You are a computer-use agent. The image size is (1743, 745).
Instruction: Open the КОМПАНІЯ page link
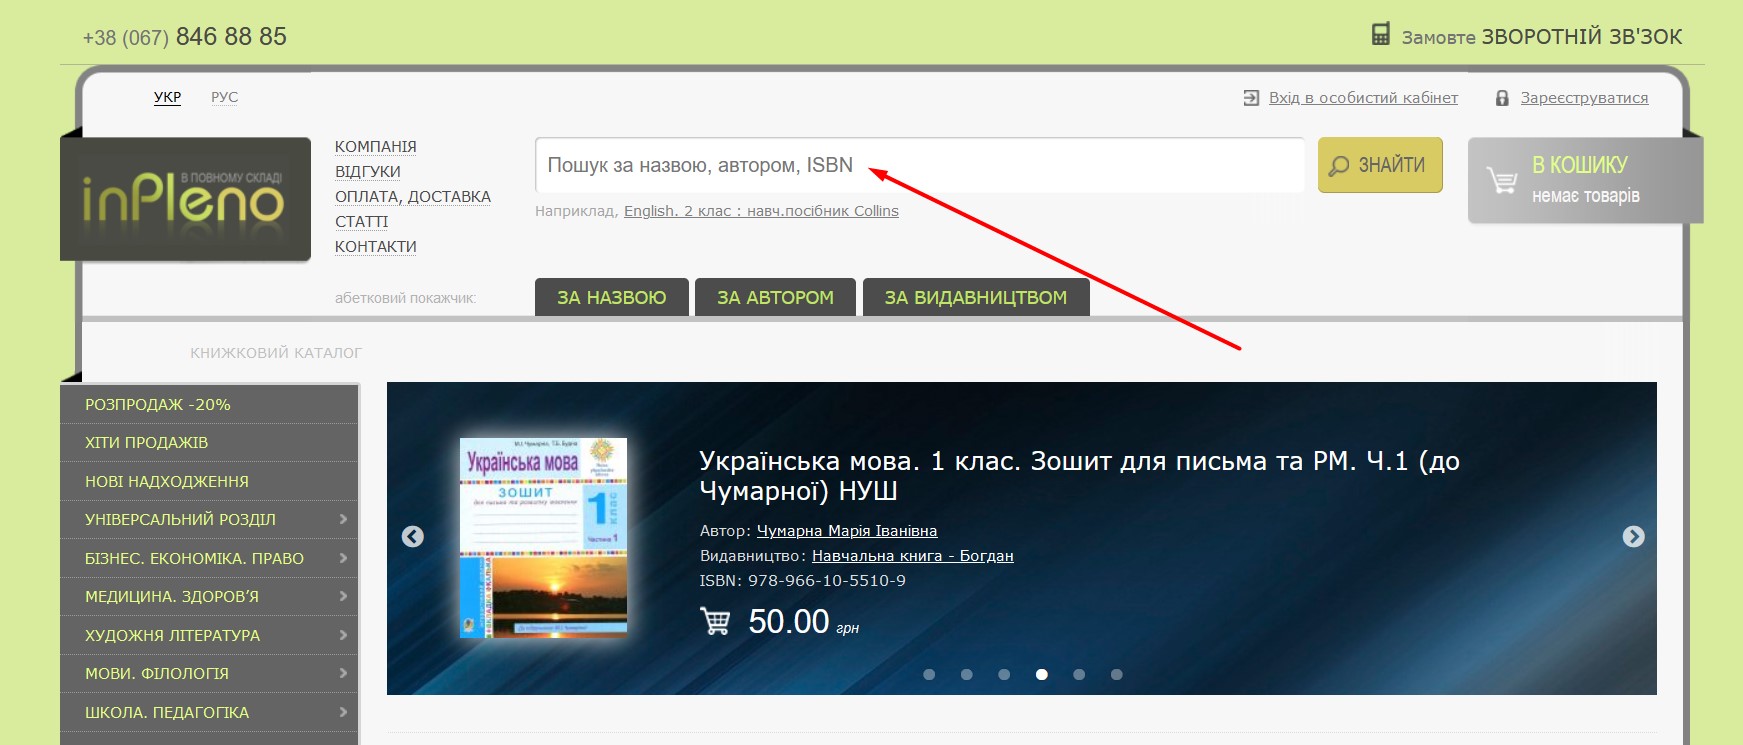tap(376, 146)
